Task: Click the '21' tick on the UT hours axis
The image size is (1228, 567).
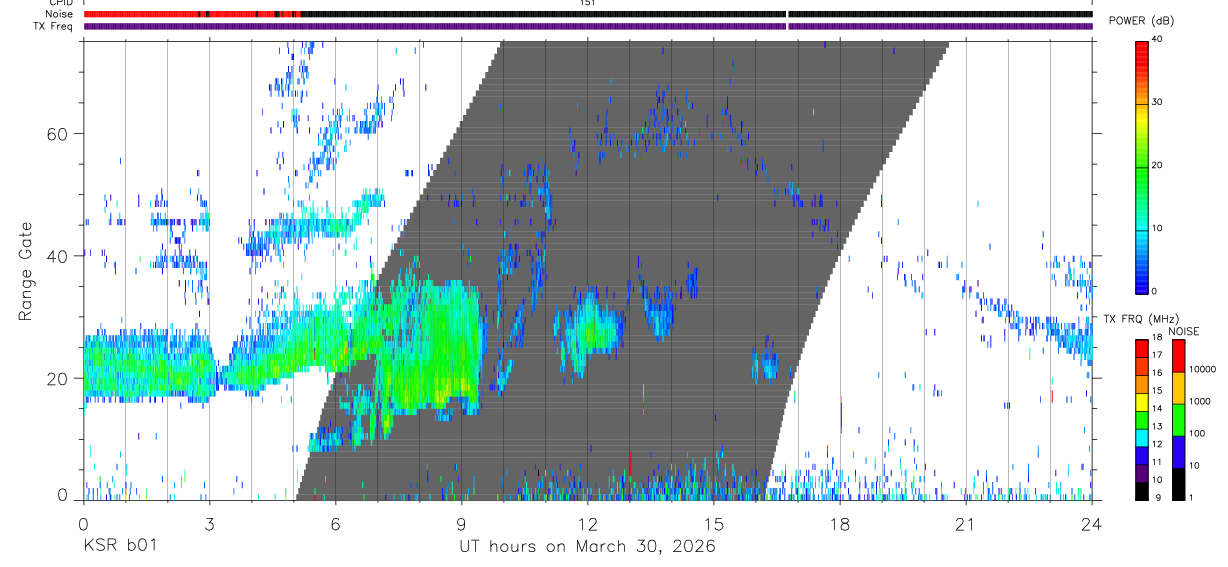Action: click(966, 522)
